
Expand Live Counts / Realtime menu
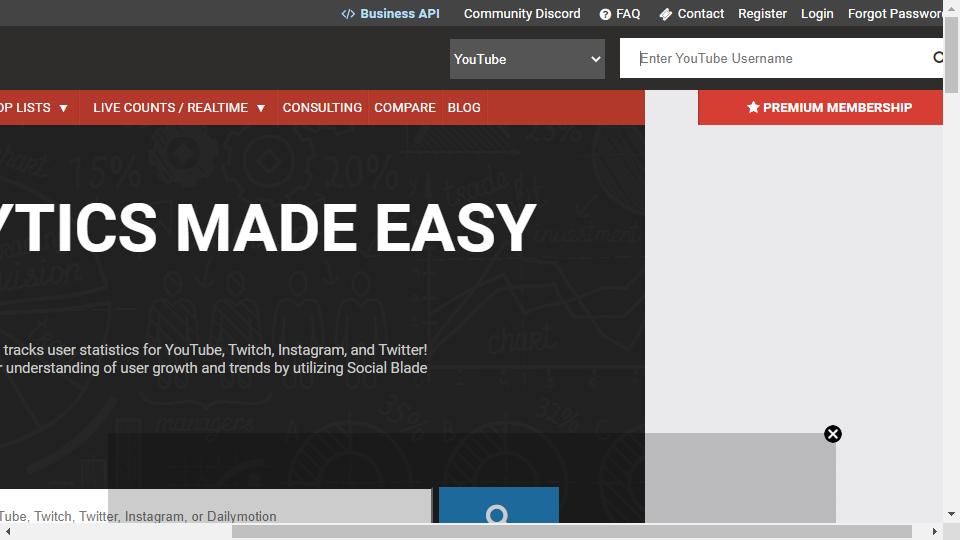tap(179, 108)
